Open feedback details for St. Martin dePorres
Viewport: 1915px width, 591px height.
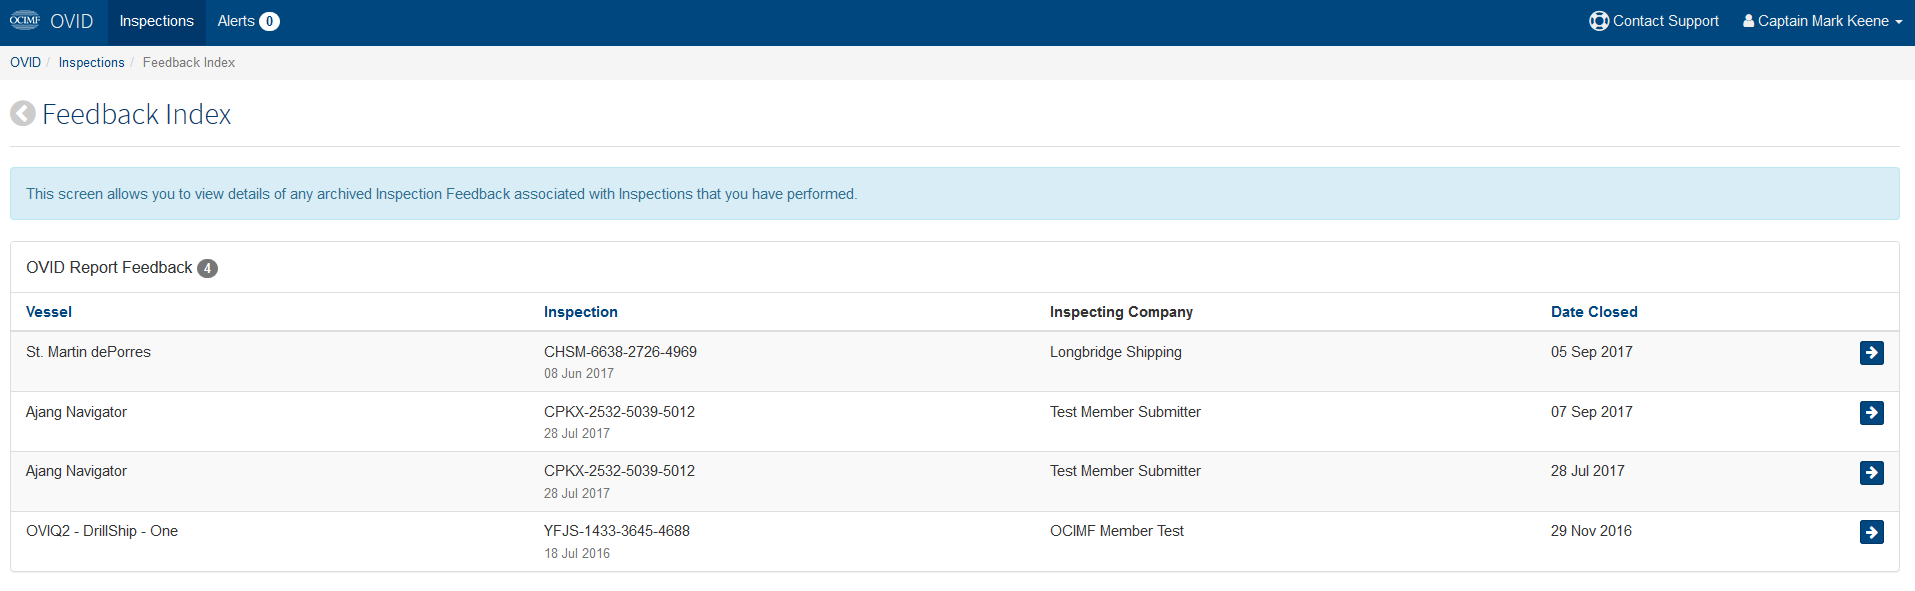(x=1871, y=353)
